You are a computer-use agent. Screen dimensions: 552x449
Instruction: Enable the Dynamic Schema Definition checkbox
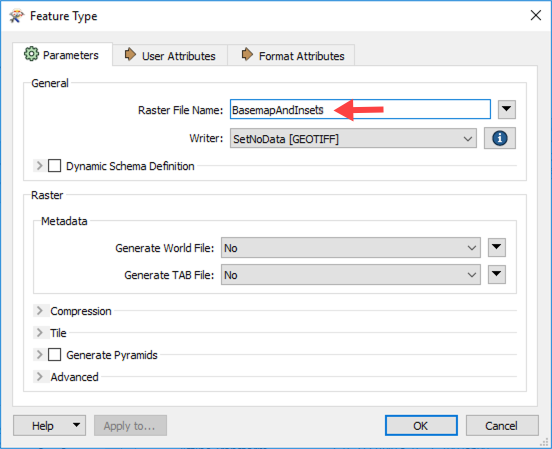[55, 166]
